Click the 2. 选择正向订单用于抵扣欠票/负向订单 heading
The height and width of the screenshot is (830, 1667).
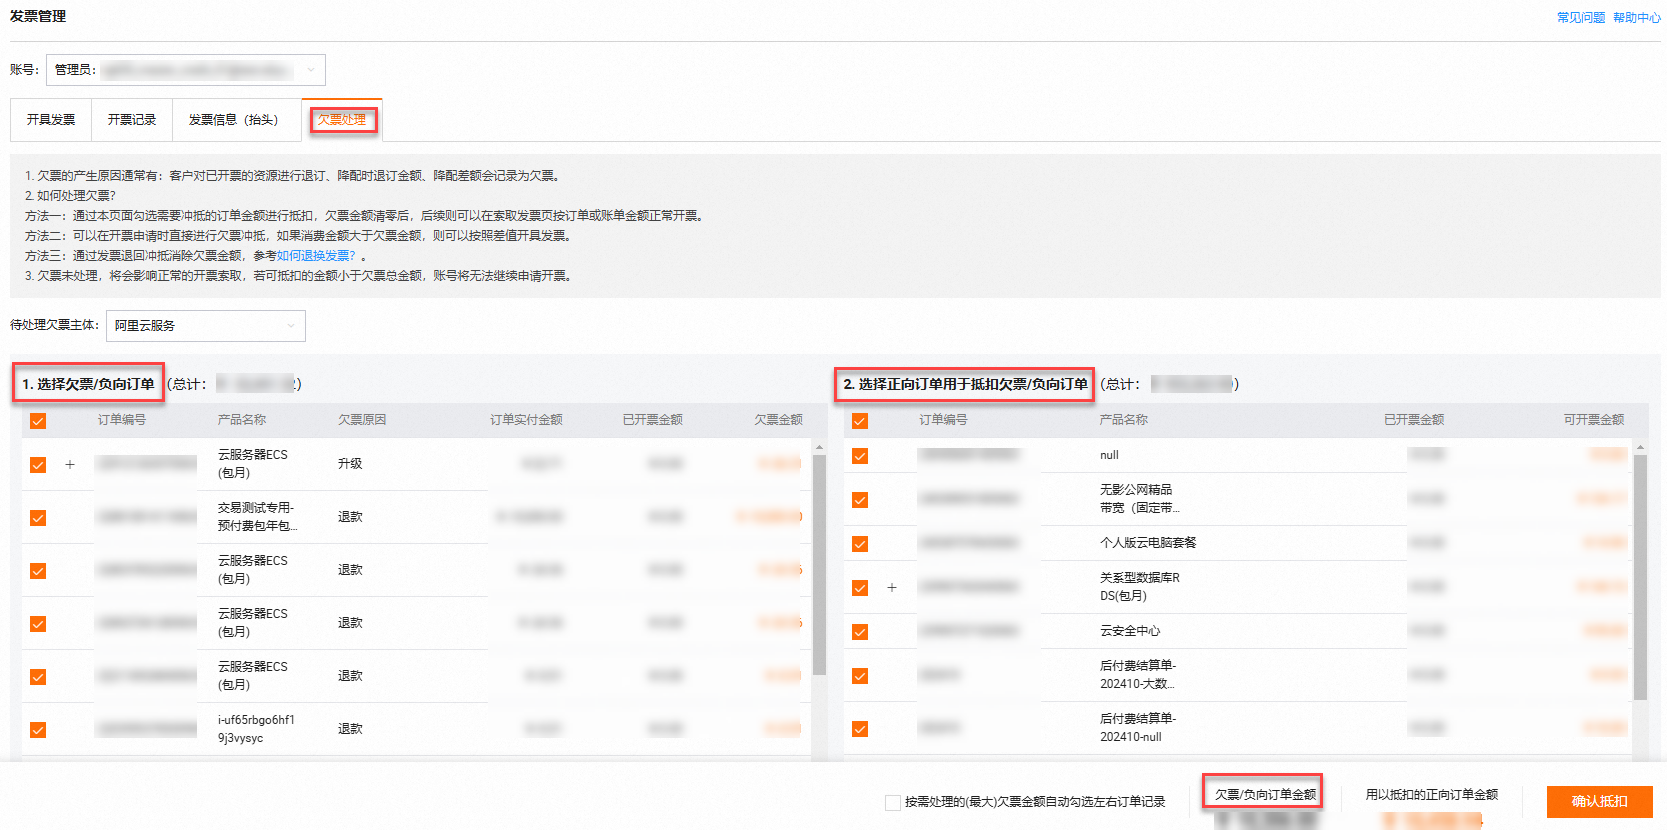coord(965,384)
